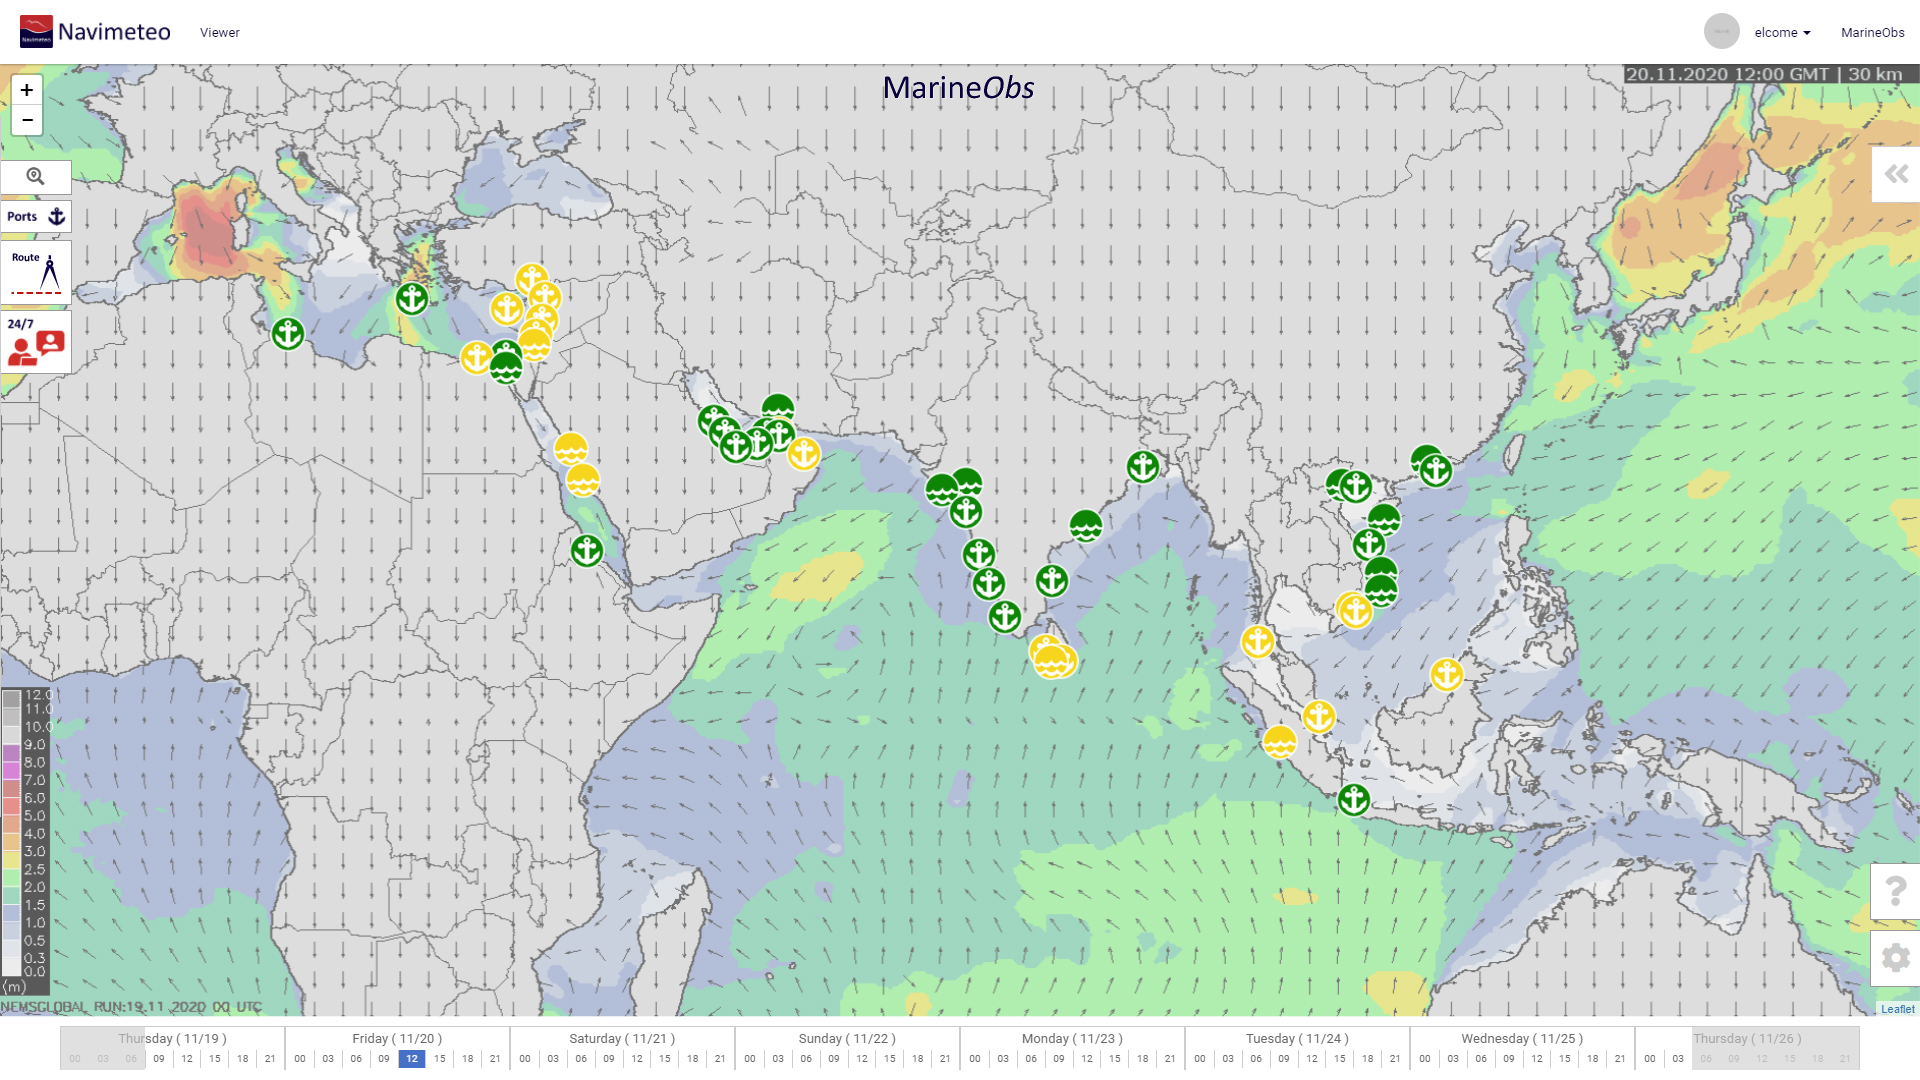Zoom out of the map
The height and width of the screenshot is (1080, 1920).
(x=27, y=120)
